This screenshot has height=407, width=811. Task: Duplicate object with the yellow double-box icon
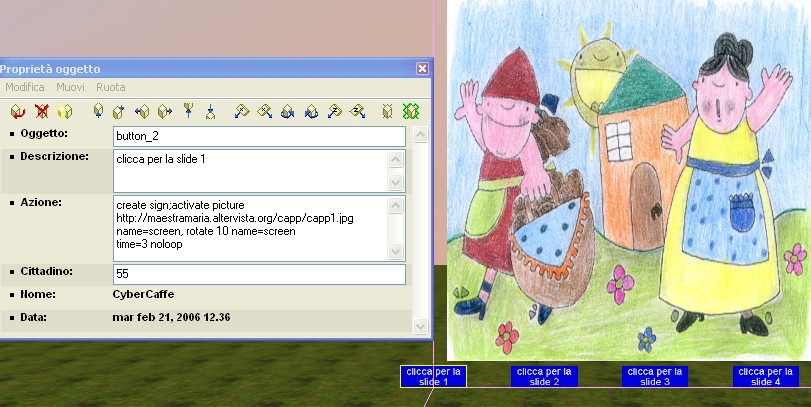point(65,111)
